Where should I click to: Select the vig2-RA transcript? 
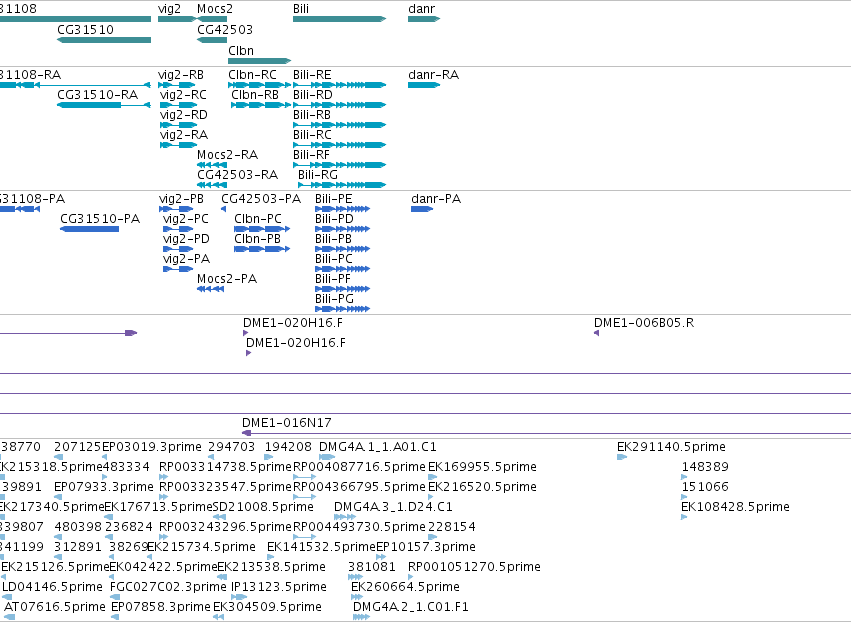179,145
